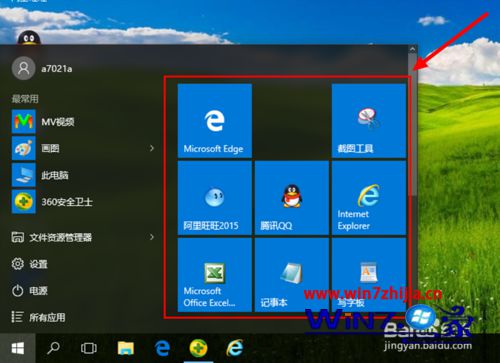Expand the 画图 jump list arrow
This screenshot has width=500, height=363.
point(152,148)
